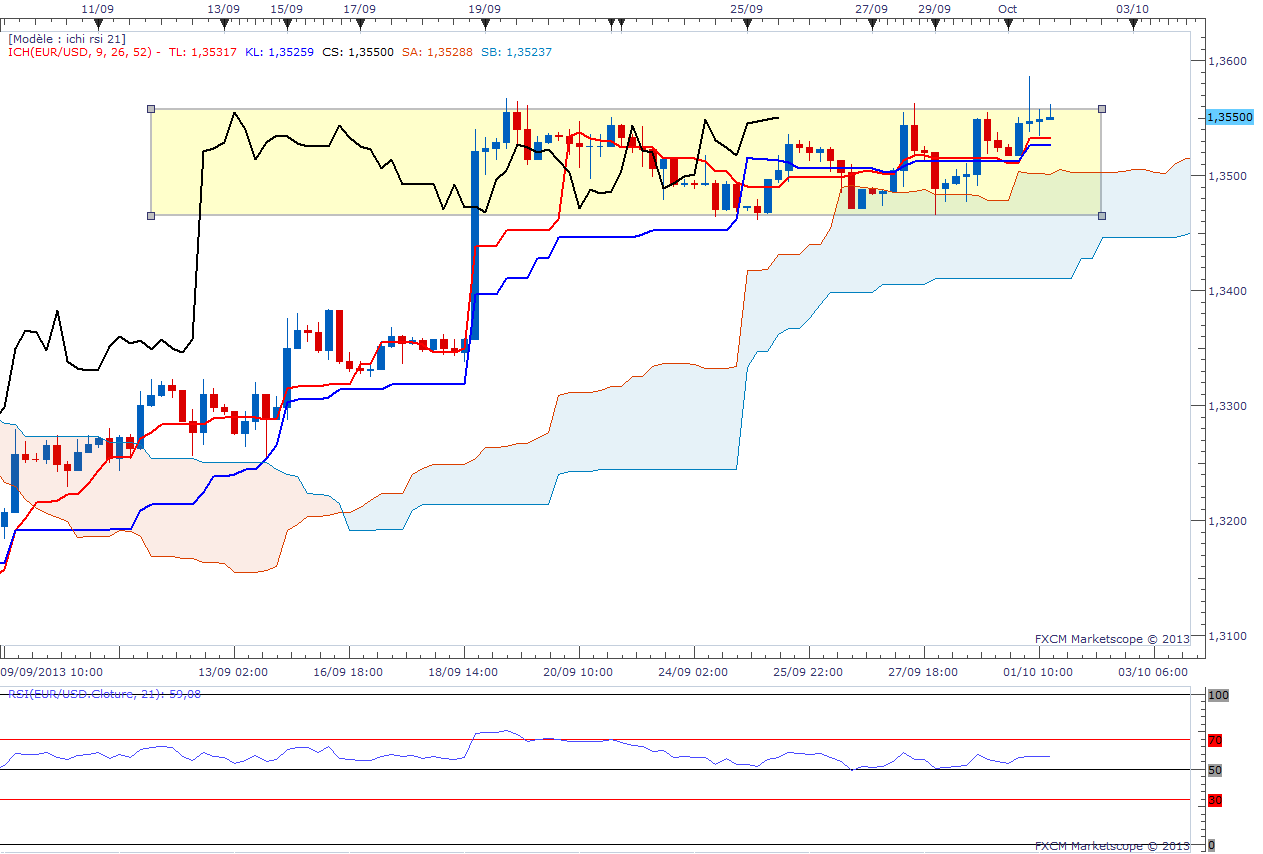Click the RSI 100 level label
Viewport: 1263px width, 854px height.
coord(1217,694)
